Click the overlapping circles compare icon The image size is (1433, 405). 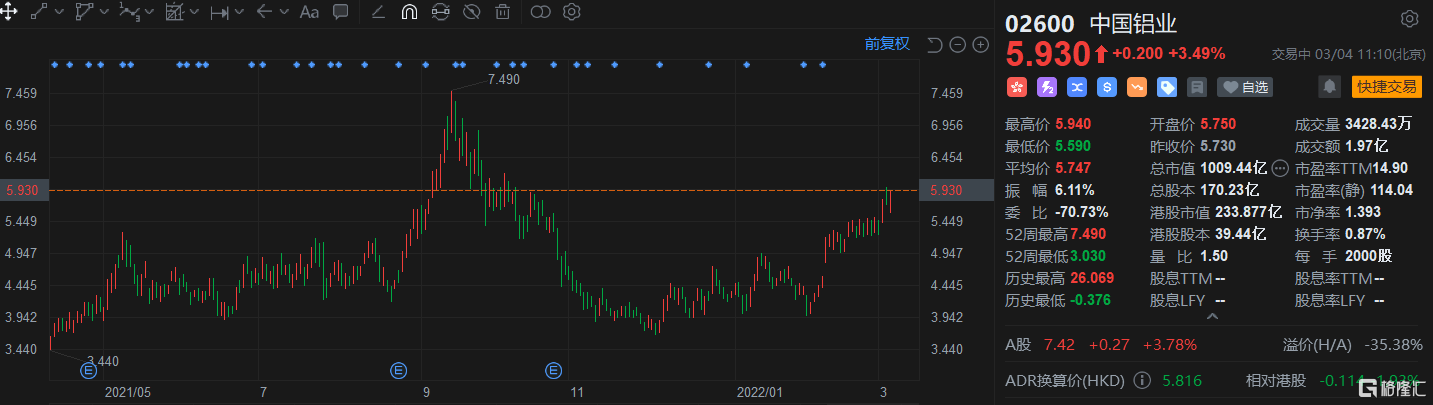(x=541, y=12)
